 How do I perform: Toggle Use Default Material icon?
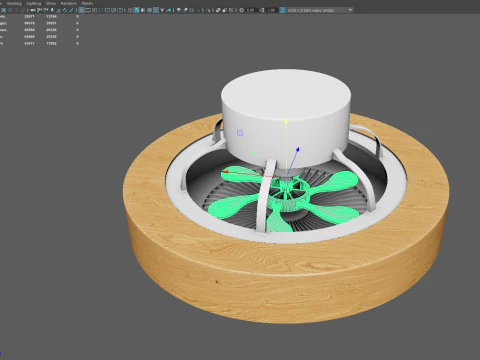click(x=143, y=10)
